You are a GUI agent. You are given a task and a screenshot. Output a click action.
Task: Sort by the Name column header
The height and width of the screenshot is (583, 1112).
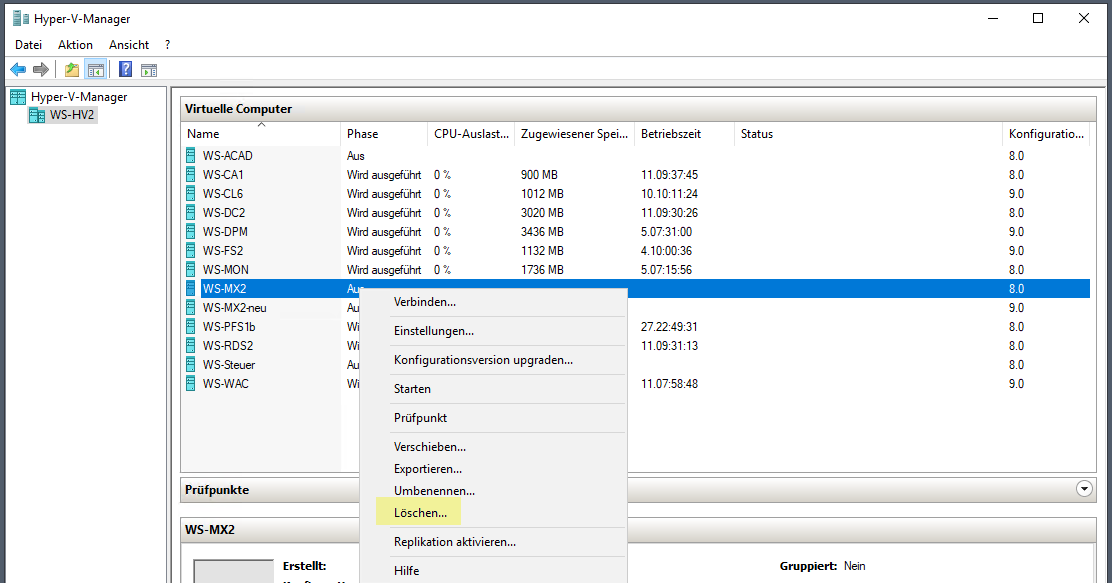261,134
